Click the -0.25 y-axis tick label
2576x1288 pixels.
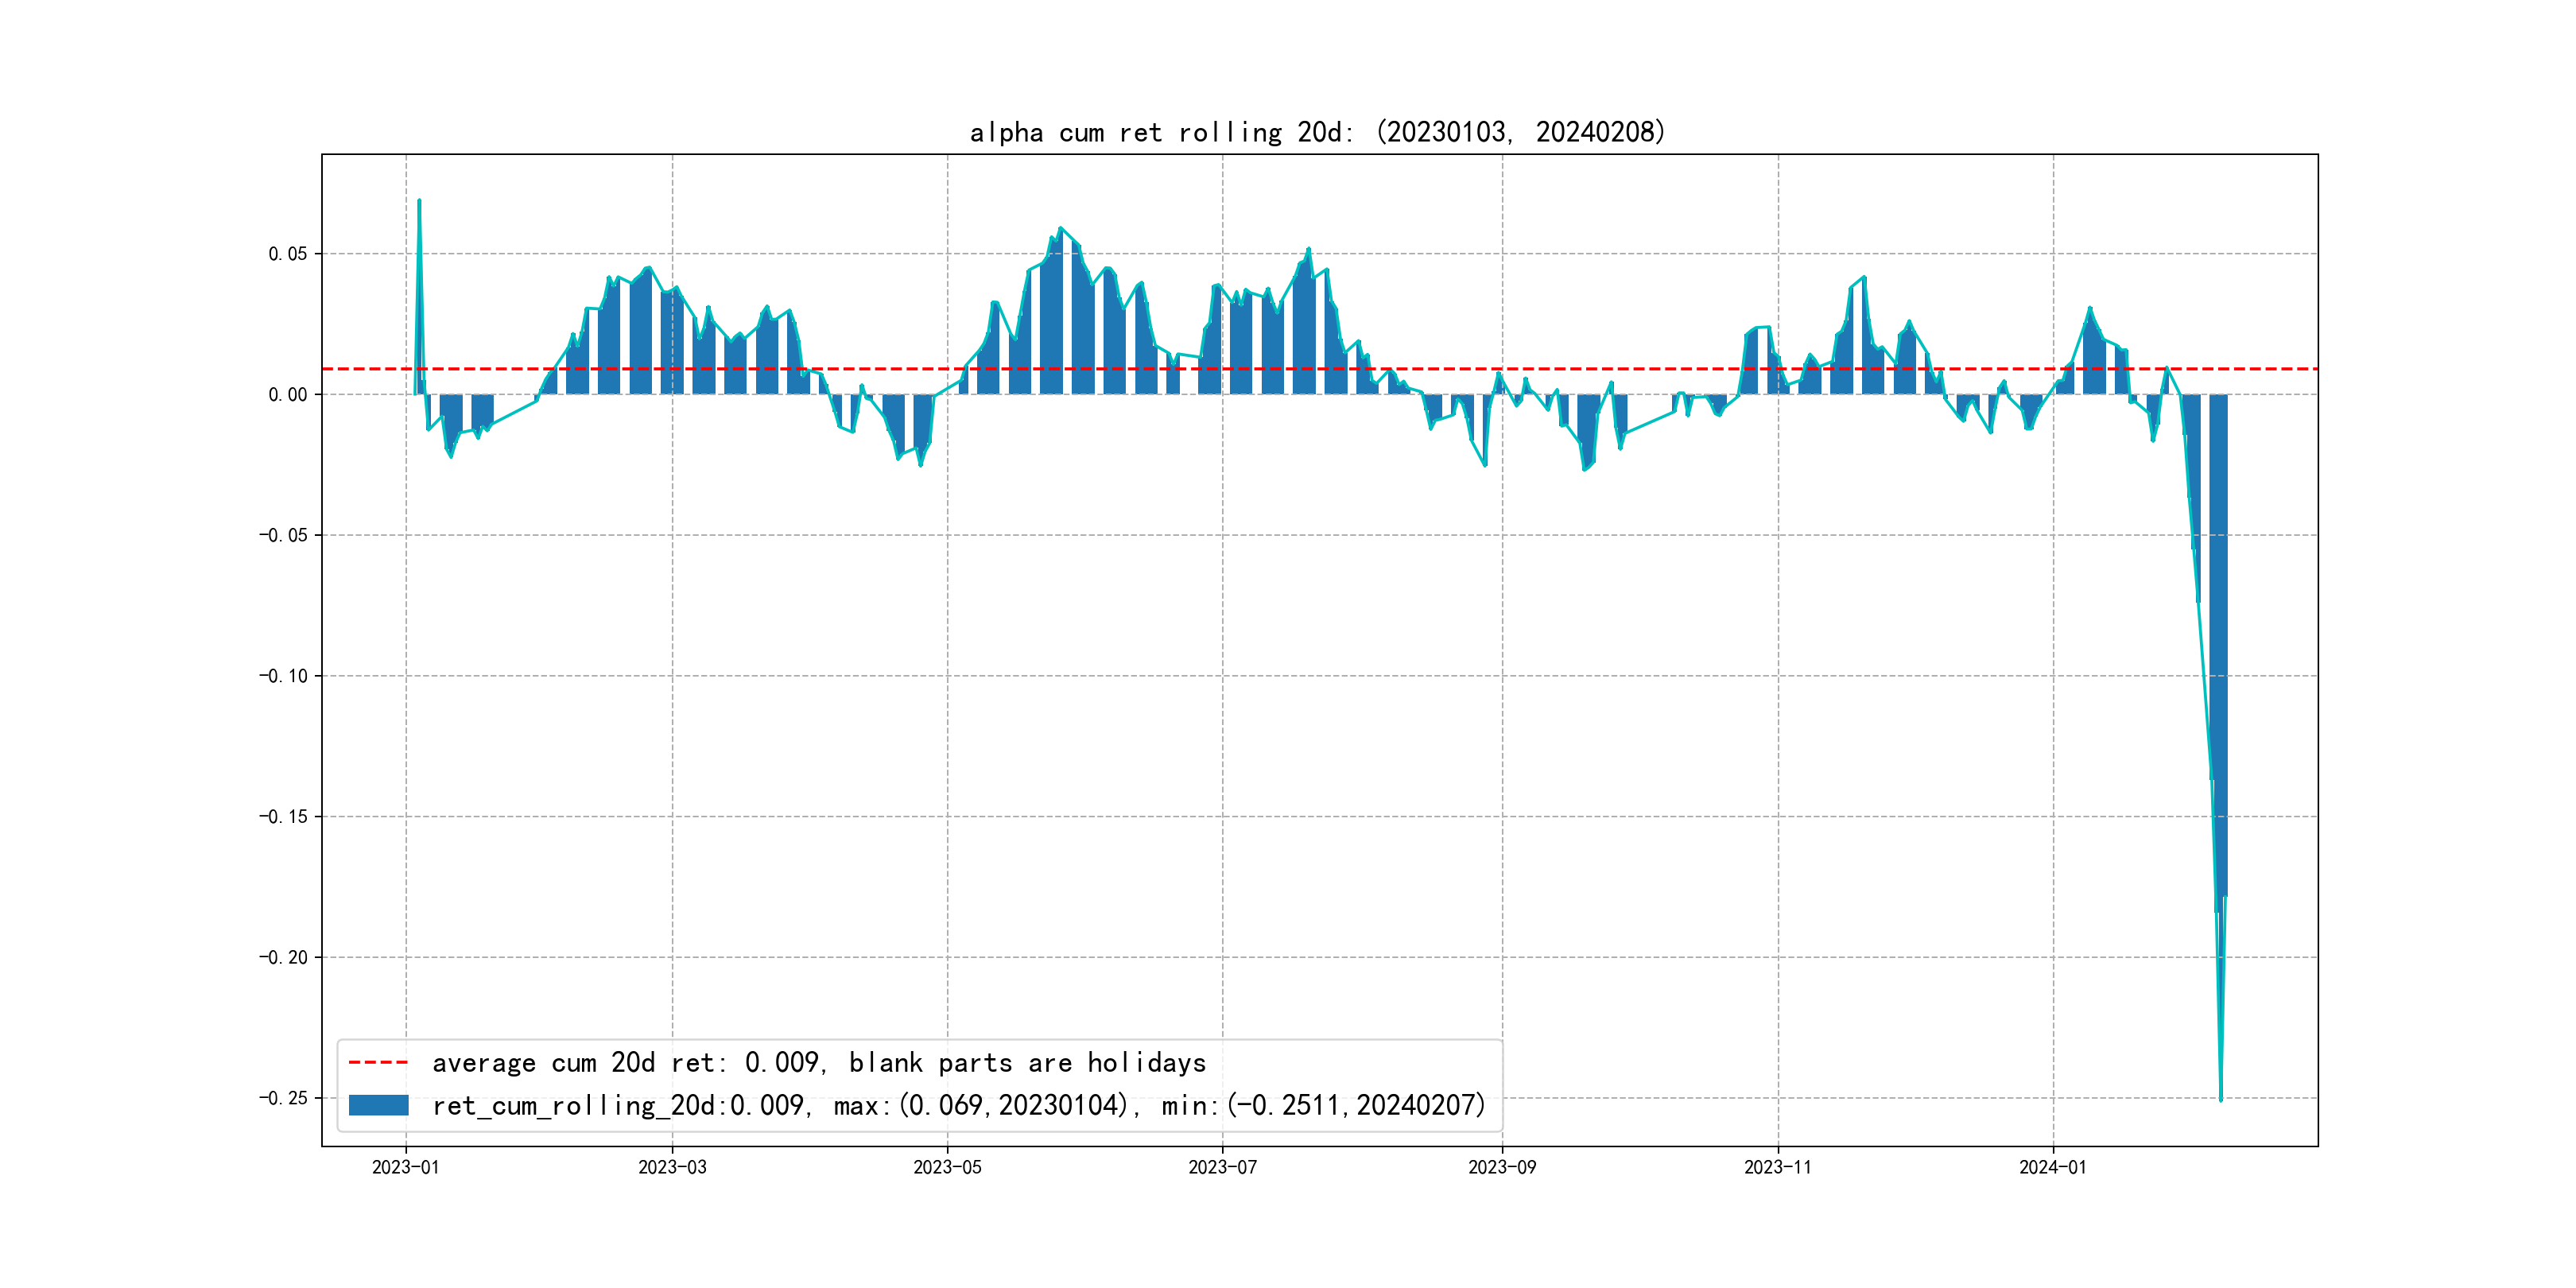(x=283, y=1098)
